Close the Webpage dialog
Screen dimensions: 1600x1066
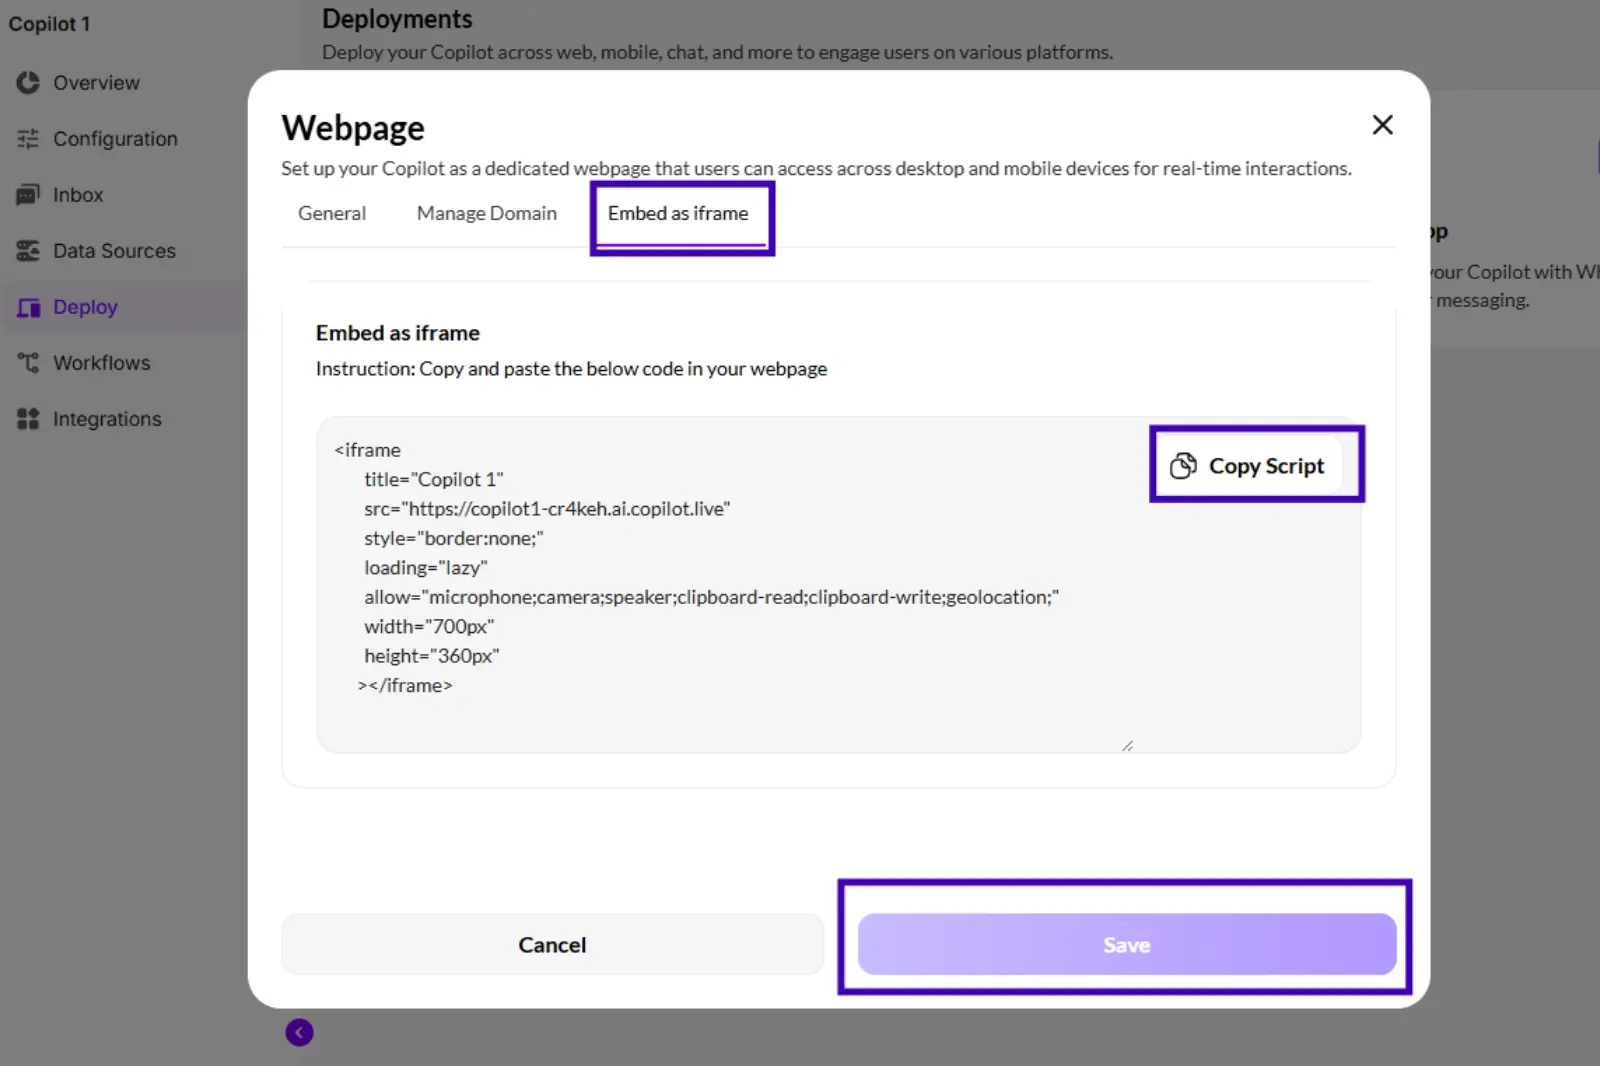tap(1382, 125)
